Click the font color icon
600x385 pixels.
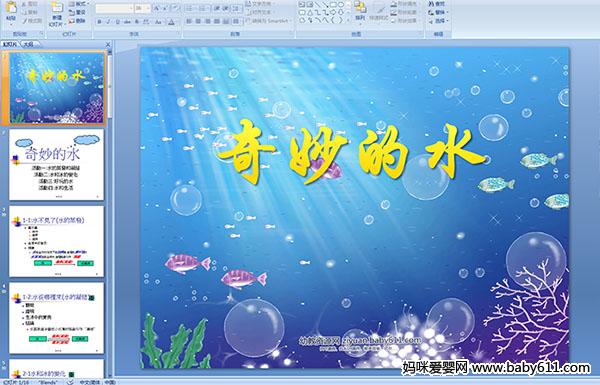pyautogui.click(x=171, y=22)
